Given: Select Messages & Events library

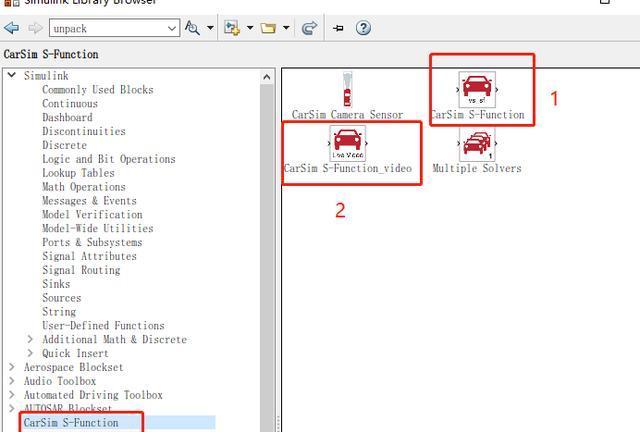Looking at the screenshot, I should [89, 201].
